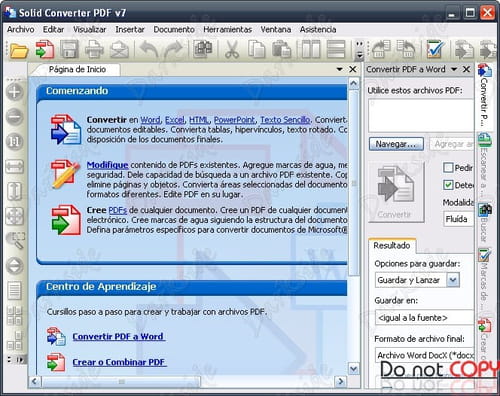
Task: Open the Visualizar menu
Action: coord(89,30)
